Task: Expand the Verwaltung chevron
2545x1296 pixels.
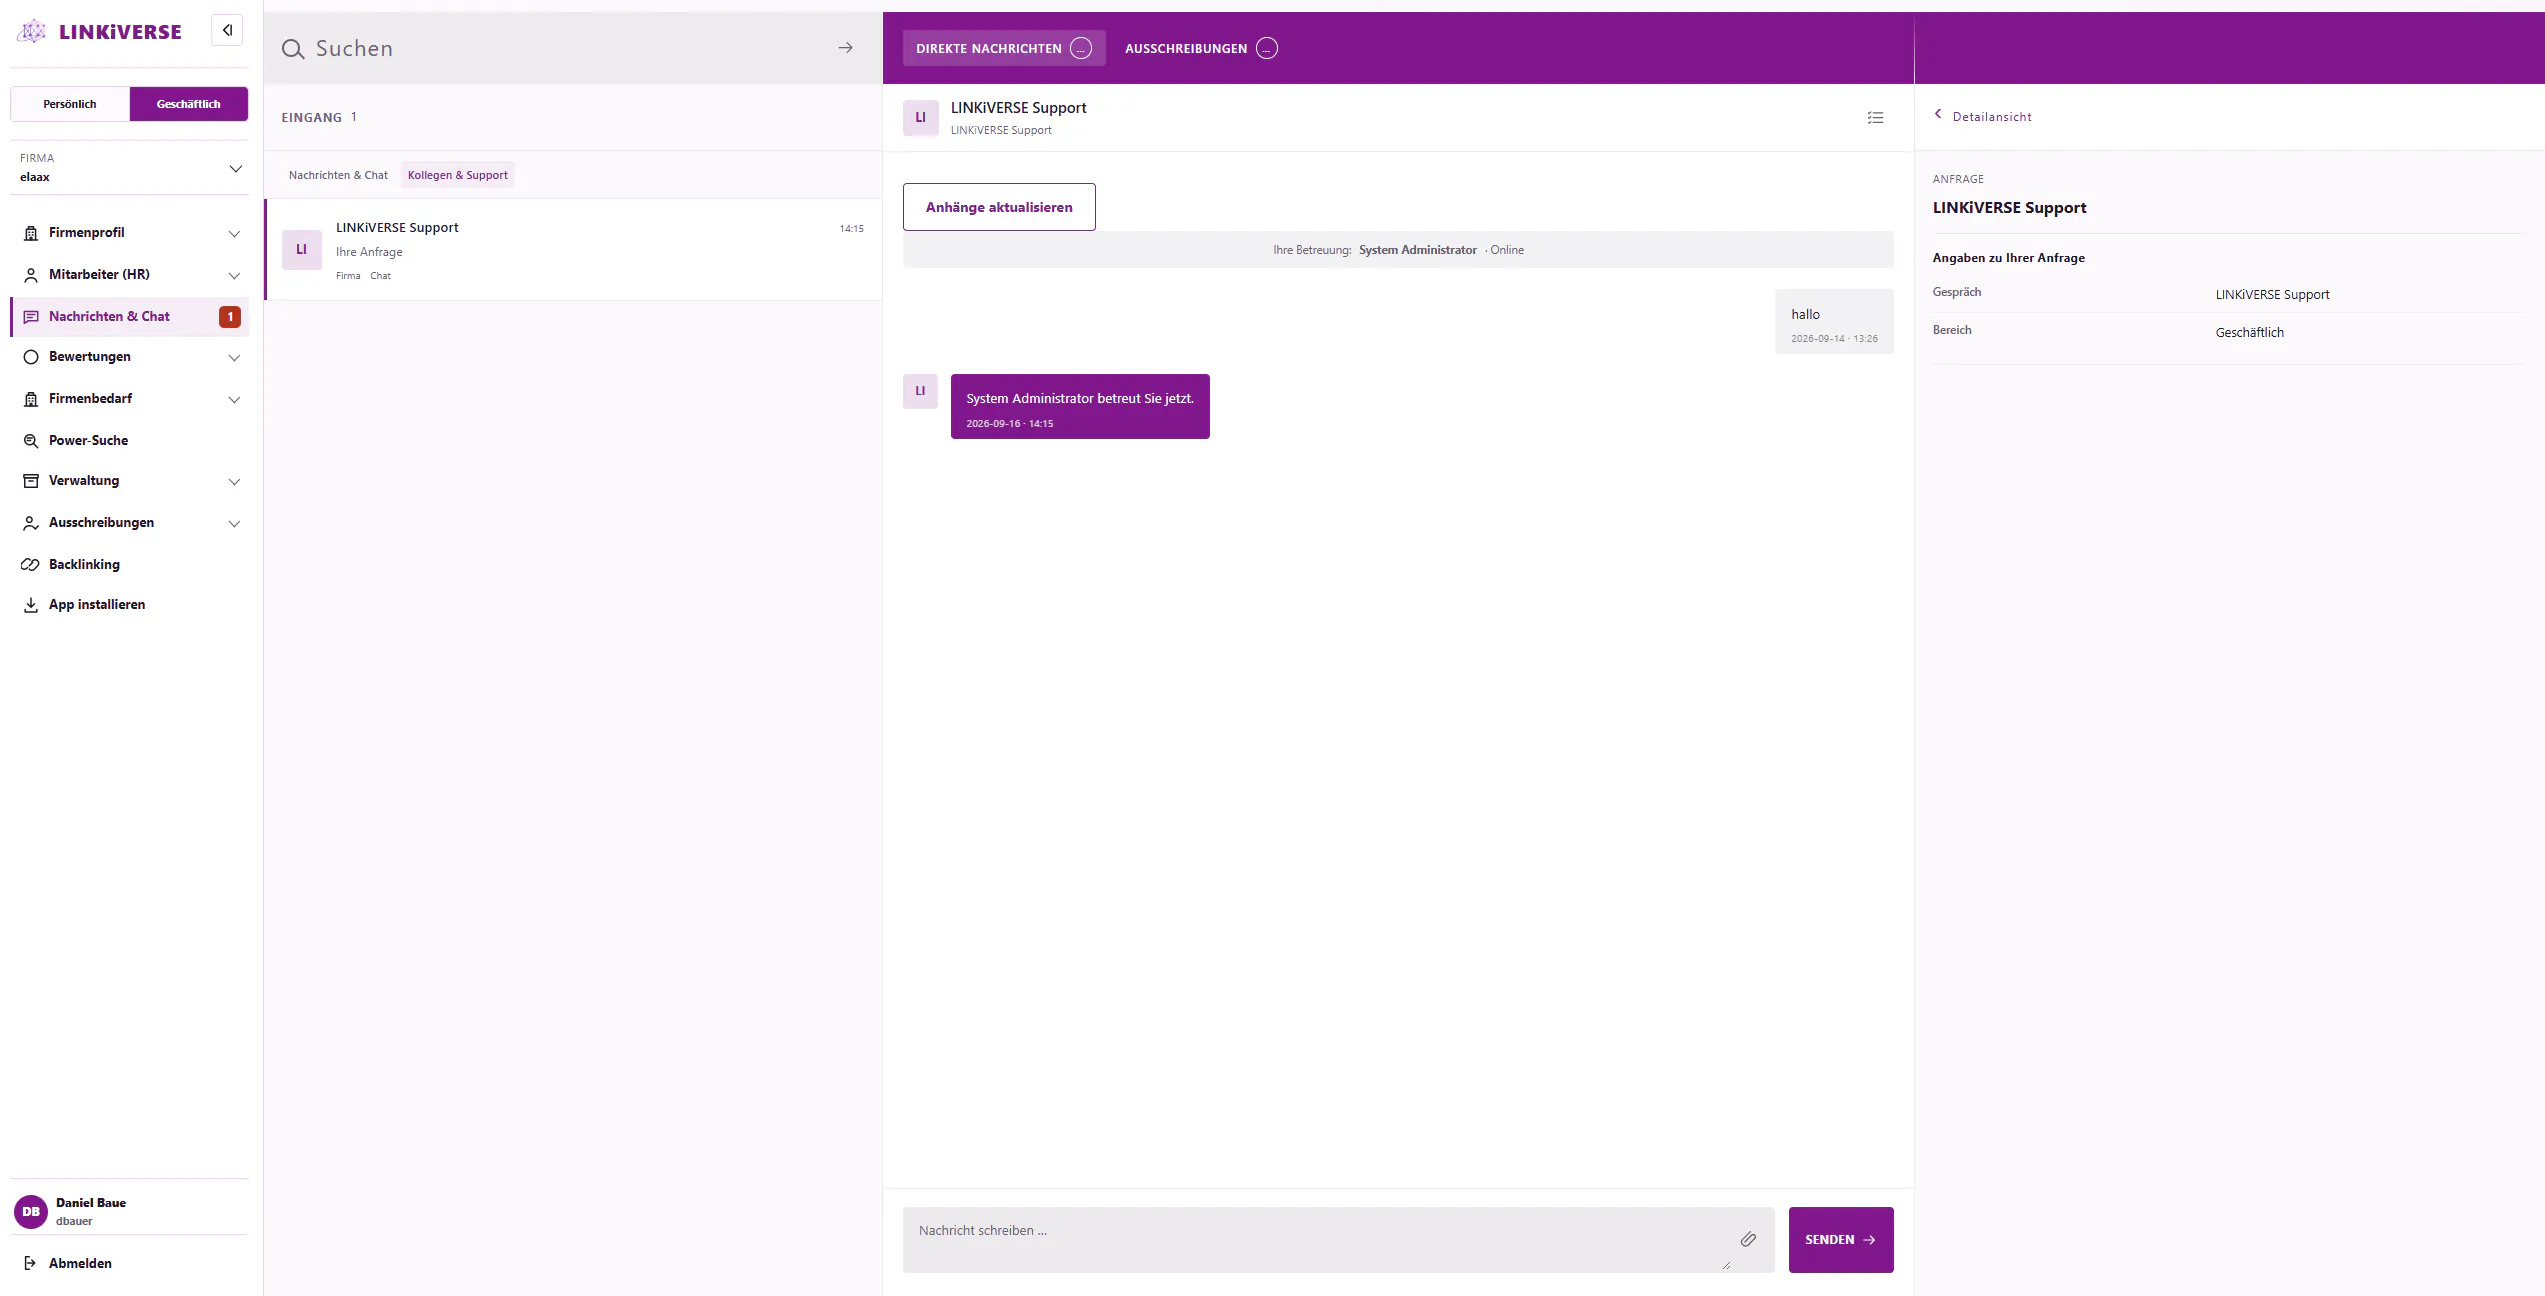Action: 234,482
